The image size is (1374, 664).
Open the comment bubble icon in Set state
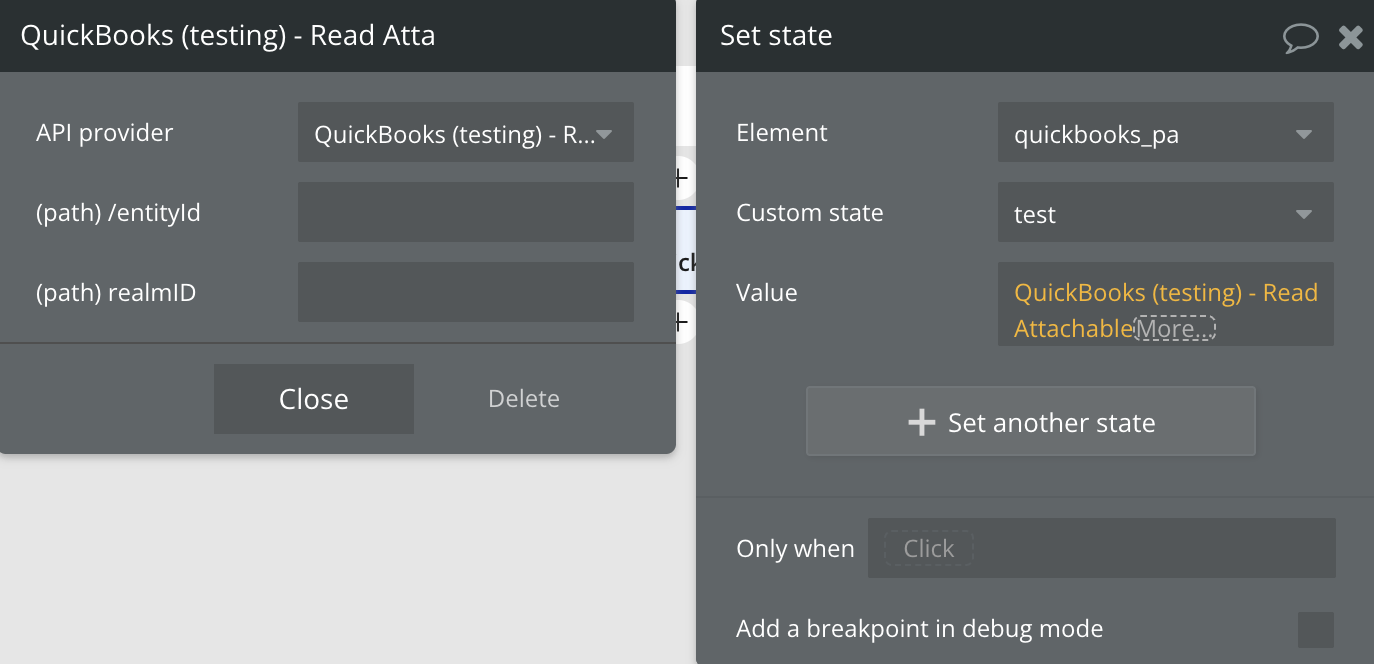click(x=1300, y=38)
